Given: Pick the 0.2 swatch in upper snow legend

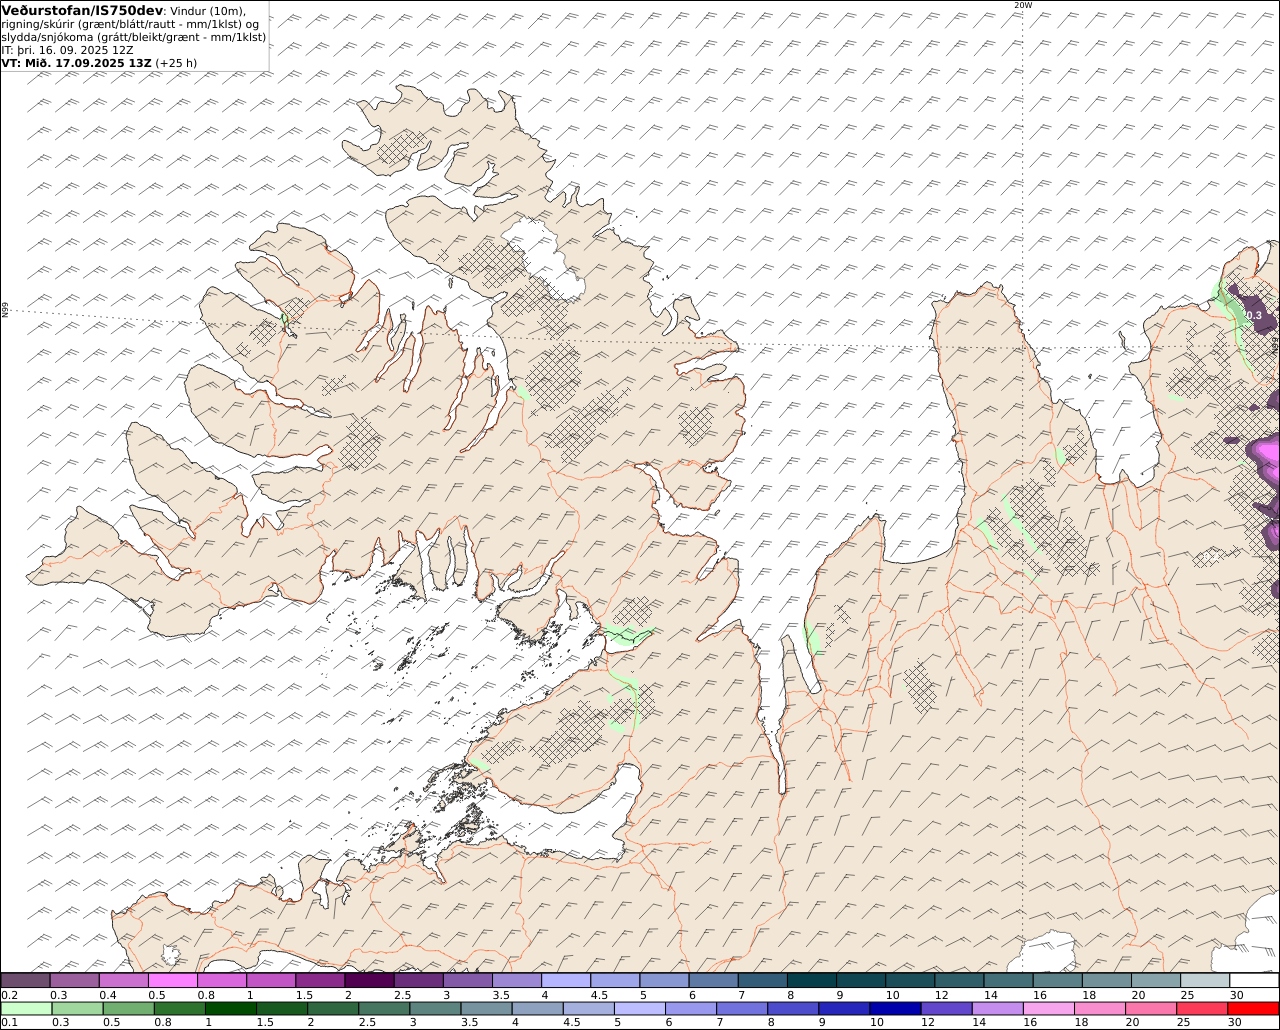Looking at the screenshot, I should (x=25, y=980).
